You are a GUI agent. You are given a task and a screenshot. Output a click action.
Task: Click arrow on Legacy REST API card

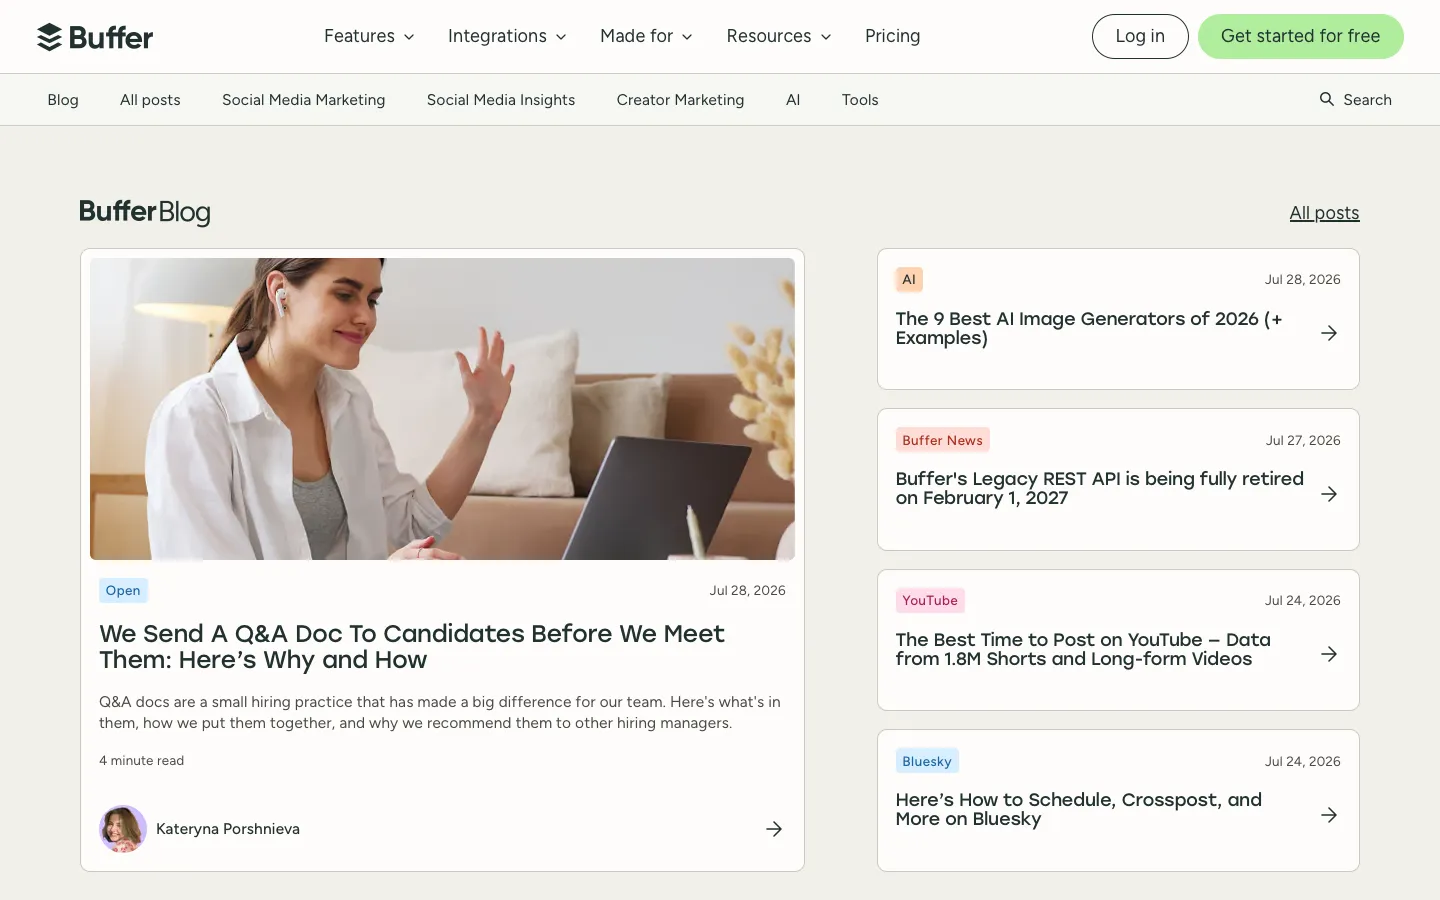[x=1329, y=494]
